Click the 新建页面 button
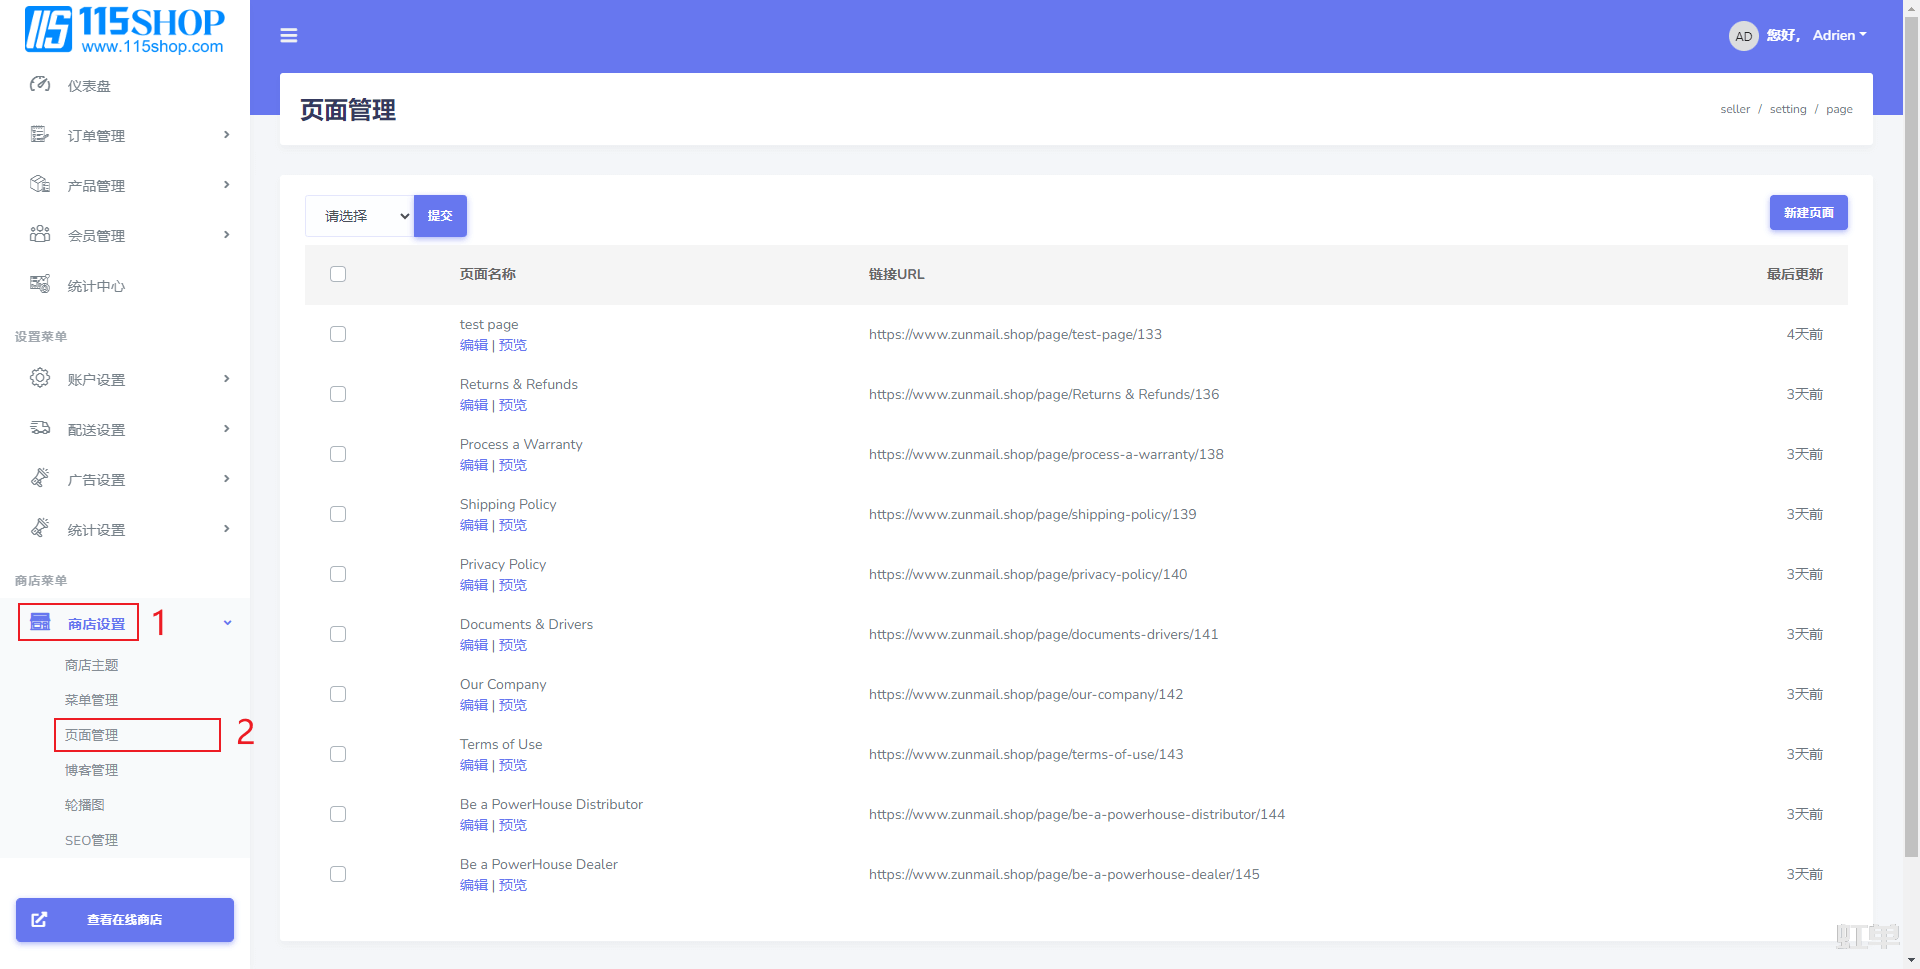Viewport: 1920px width, 969px height. click(1808, 213)
